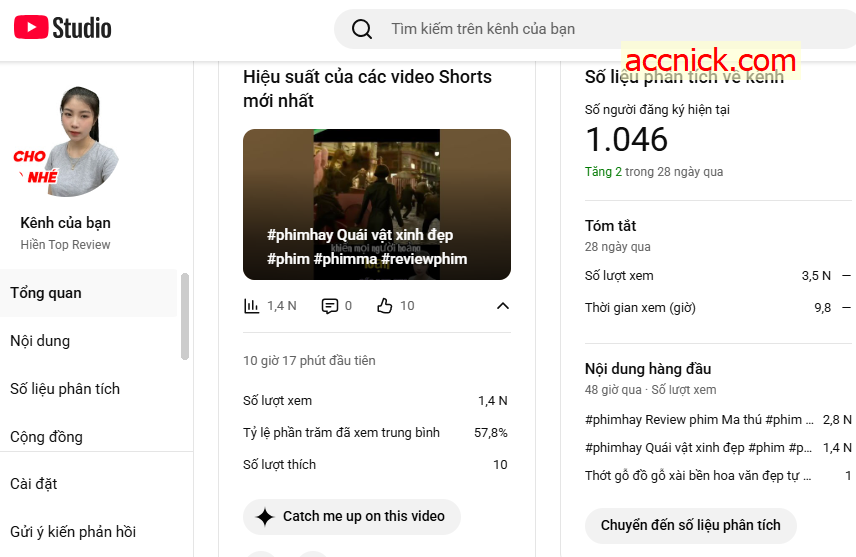Click Tỷ lệ phần trăm đã xem trung bình row
The width and height of the screenshot is (856, 557).
375,432
